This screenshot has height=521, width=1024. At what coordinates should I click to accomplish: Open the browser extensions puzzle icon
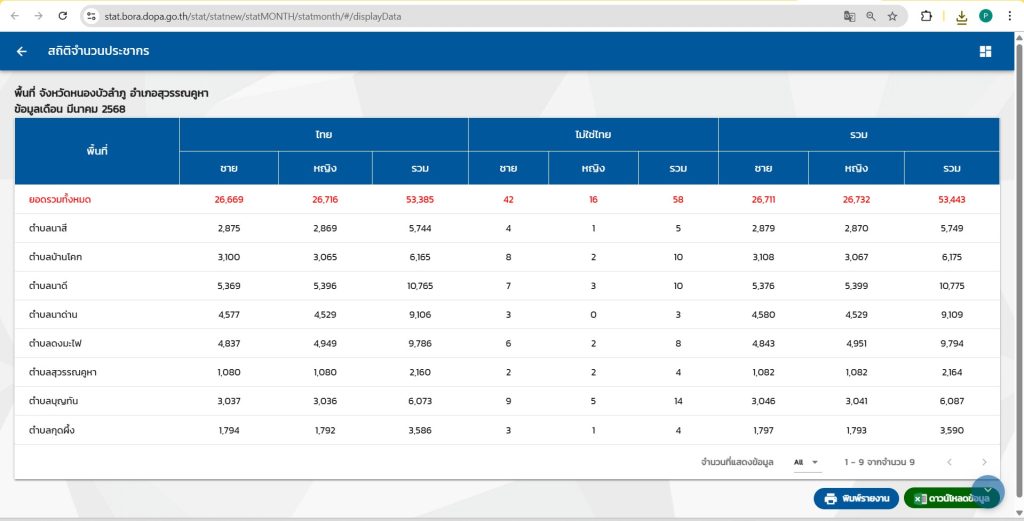pyautogui.click(x=926, y=16)
